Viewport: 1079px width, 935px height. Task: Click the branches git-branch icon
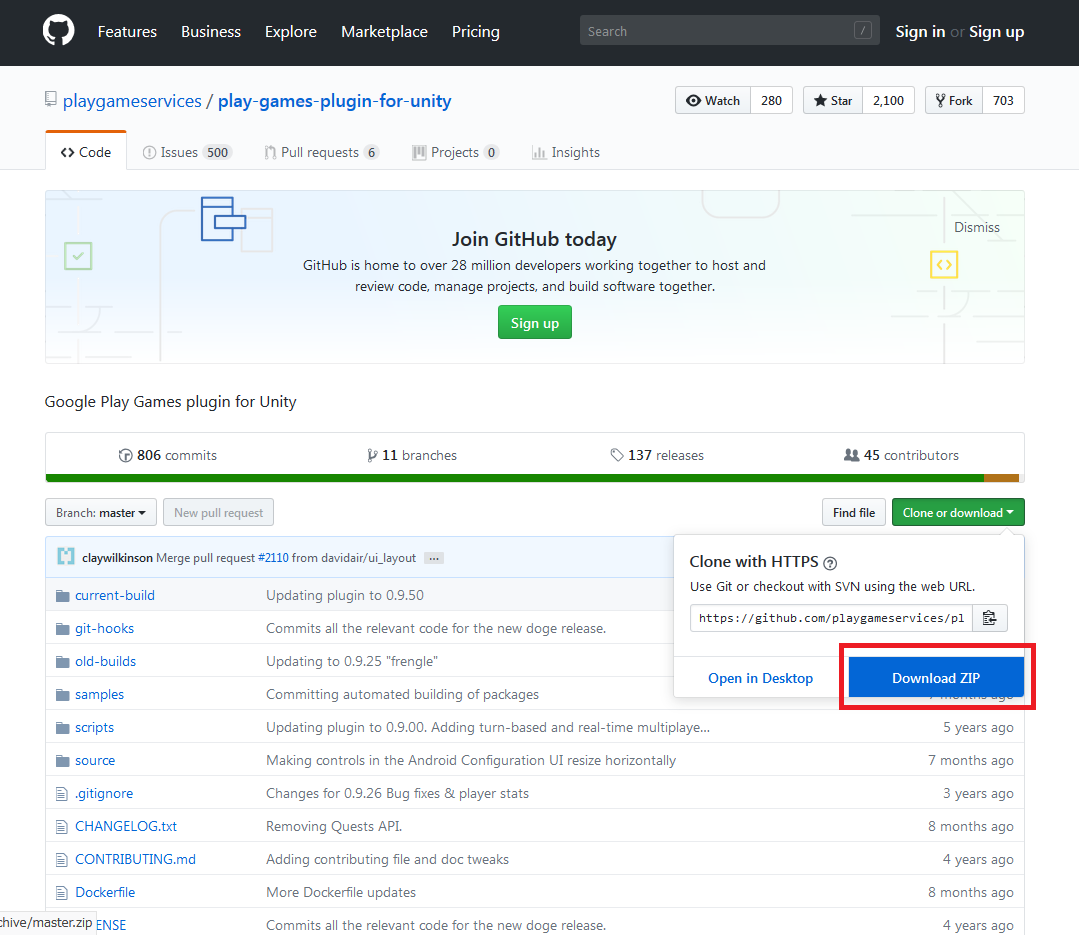372,455
